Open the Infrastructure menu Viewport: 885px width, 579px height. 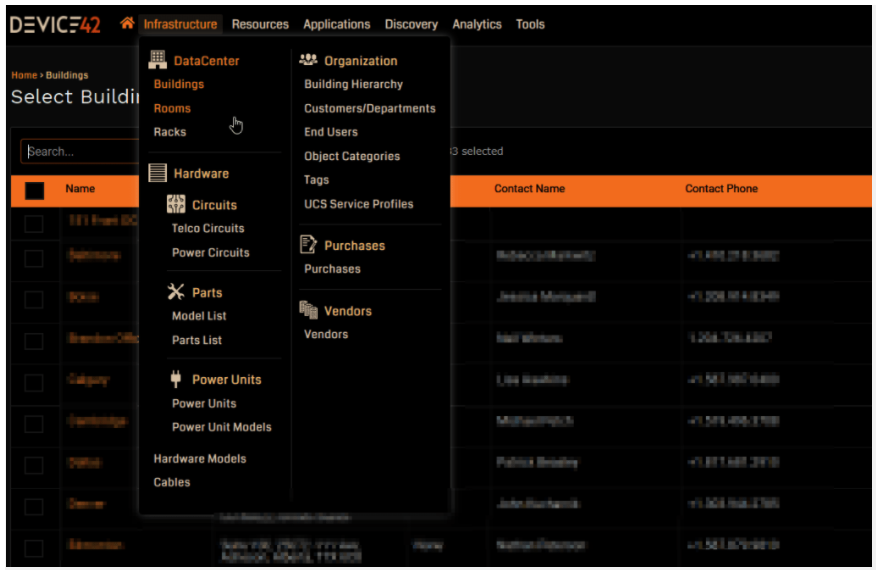(x=181, y=24)
